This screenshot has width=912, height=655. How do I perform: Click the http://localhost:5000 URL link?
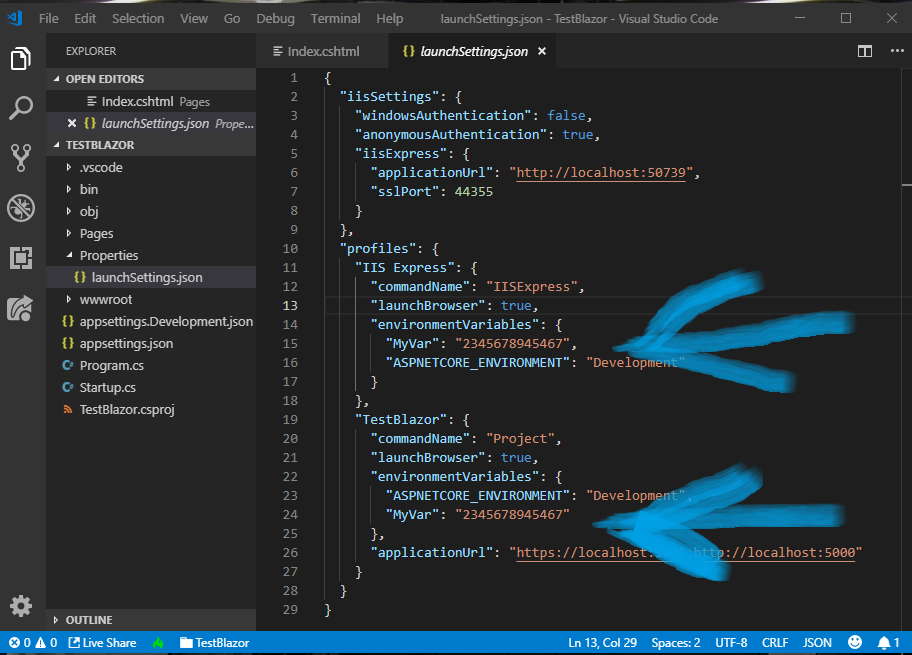point(774,553)
